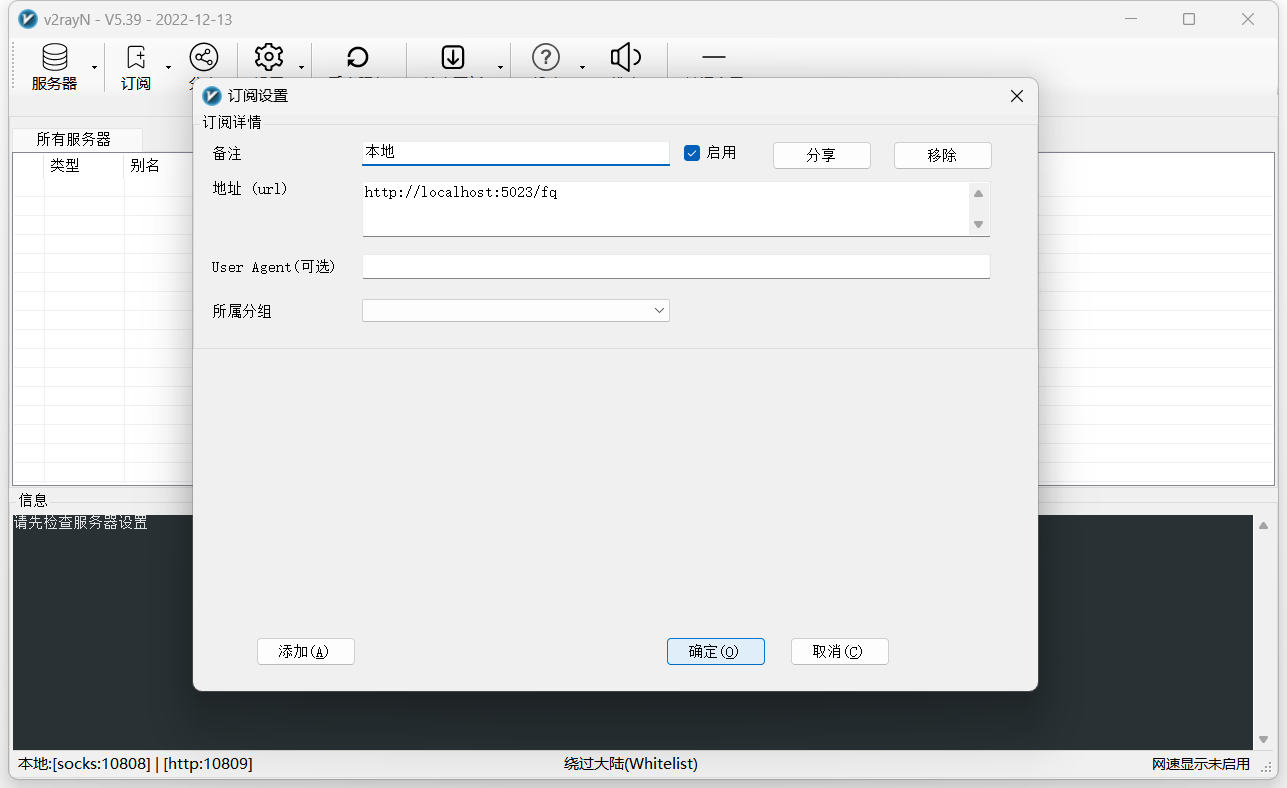Click the check update download icon
1287x788 pixels.
[x=453, y=57]
